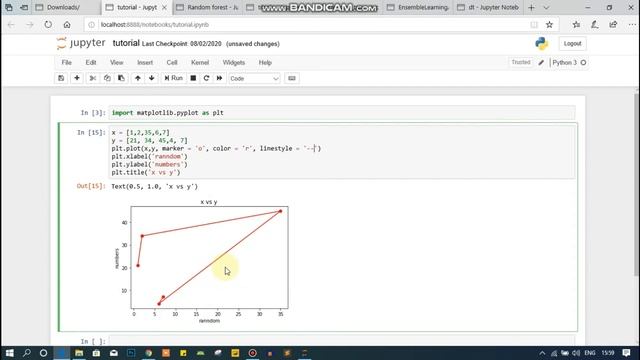Image resolution: width=640 pixels, height=360 pixels.
Task: Click the Trusted notebook indicator
Action: (x=521, y=62)
